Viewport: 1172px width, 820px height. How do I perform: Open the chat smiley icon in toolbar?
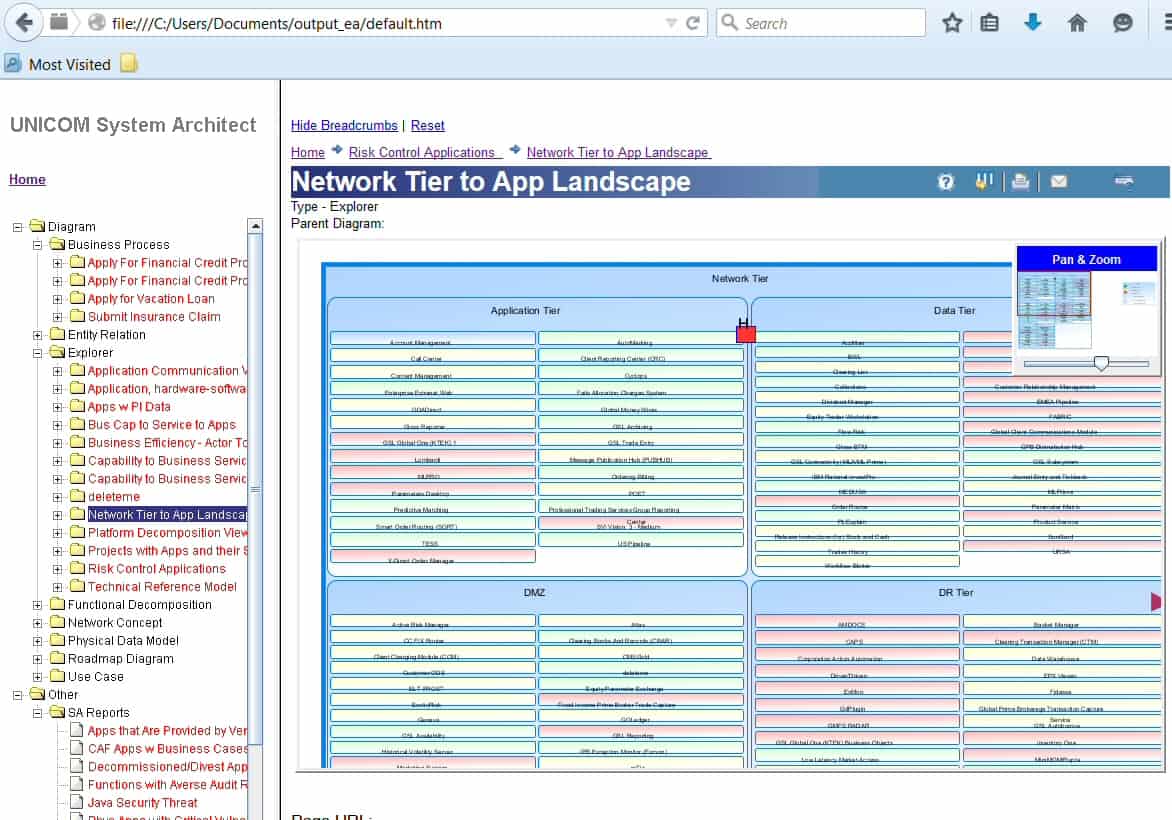pyautogui.click(x=1123, y=23)
